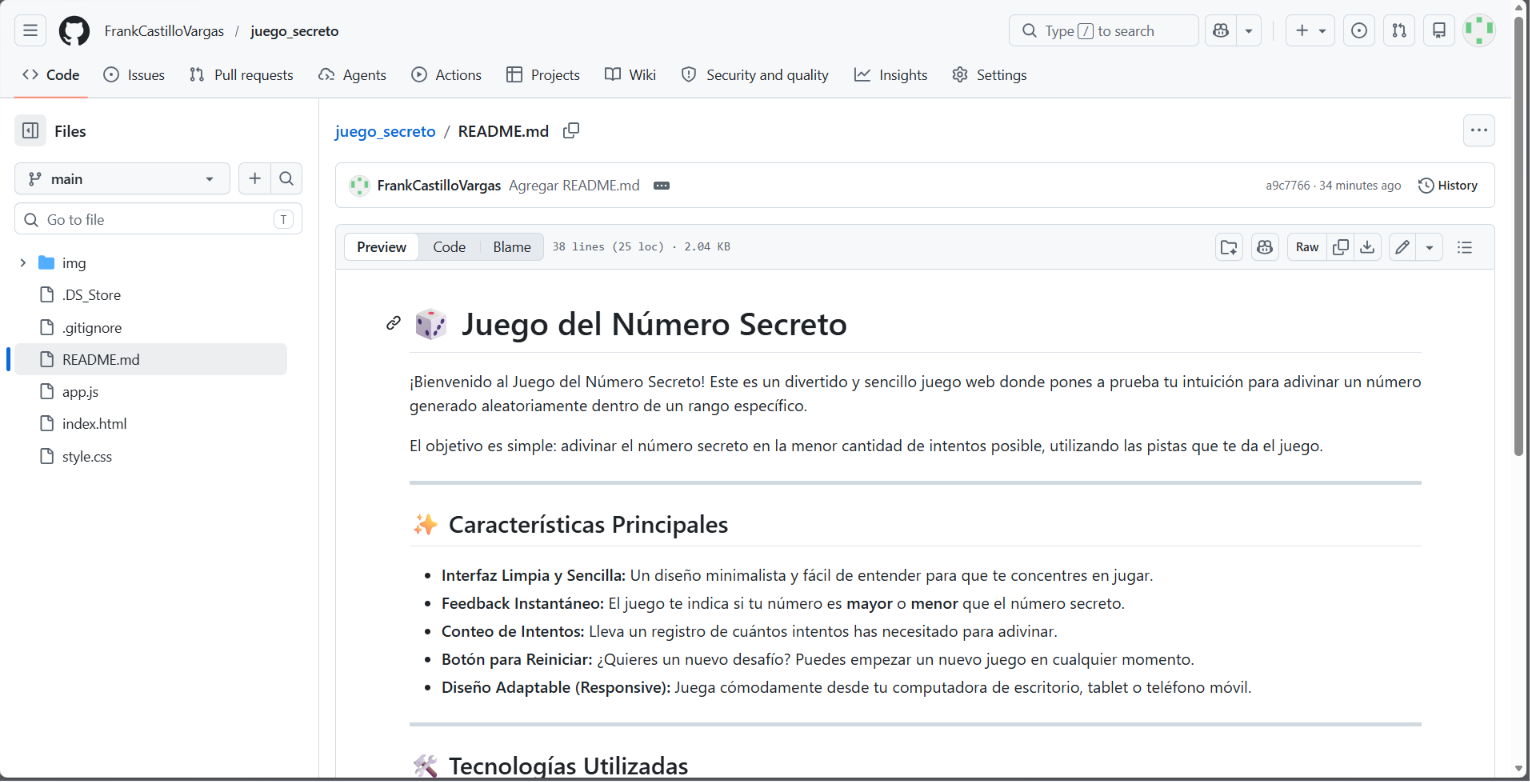
Task: View file History
Action: [1448, 185]
